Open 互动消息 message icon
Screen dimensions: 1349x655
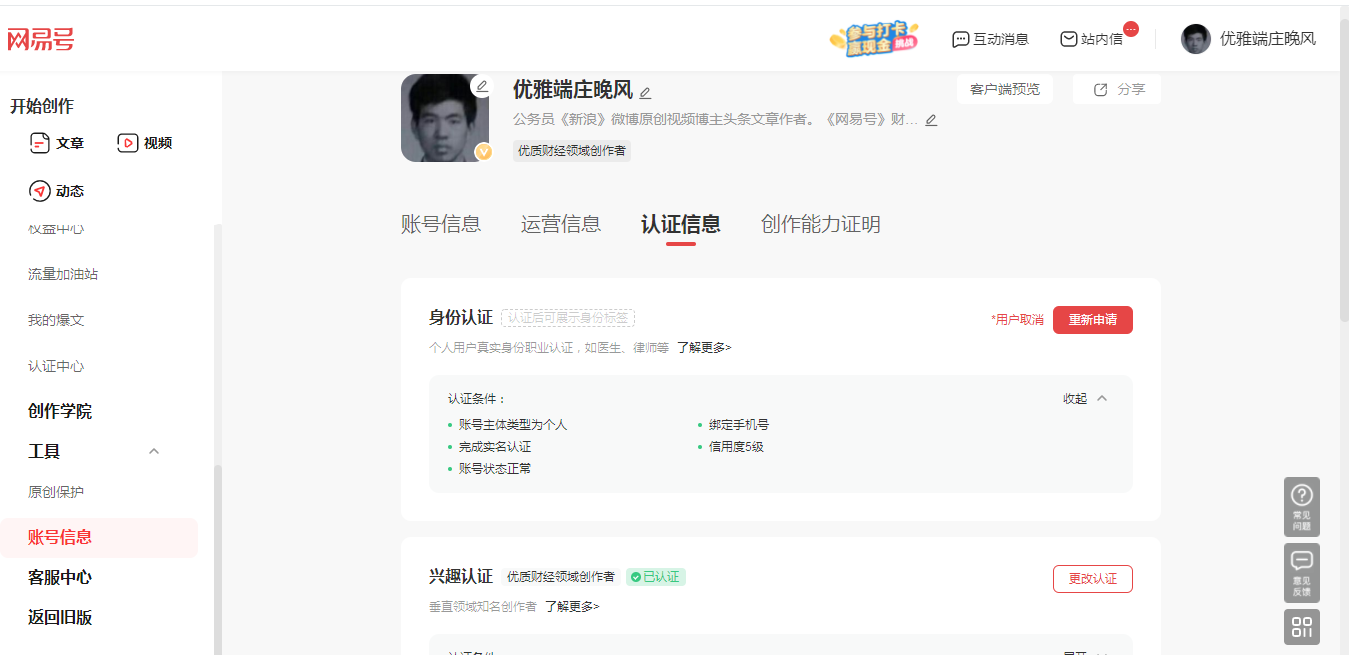pyautogui.click(x=960, y=39)
